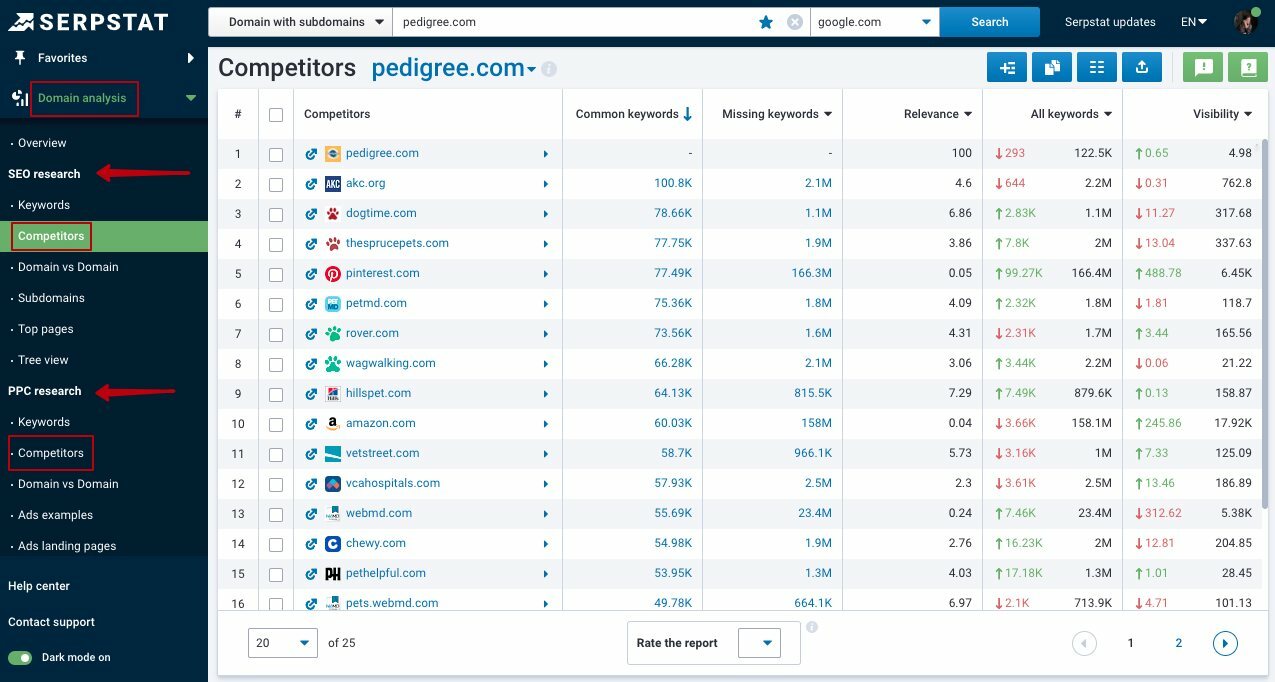
Task: Click the info icon beside pedigree.com title
Action: 549,69
